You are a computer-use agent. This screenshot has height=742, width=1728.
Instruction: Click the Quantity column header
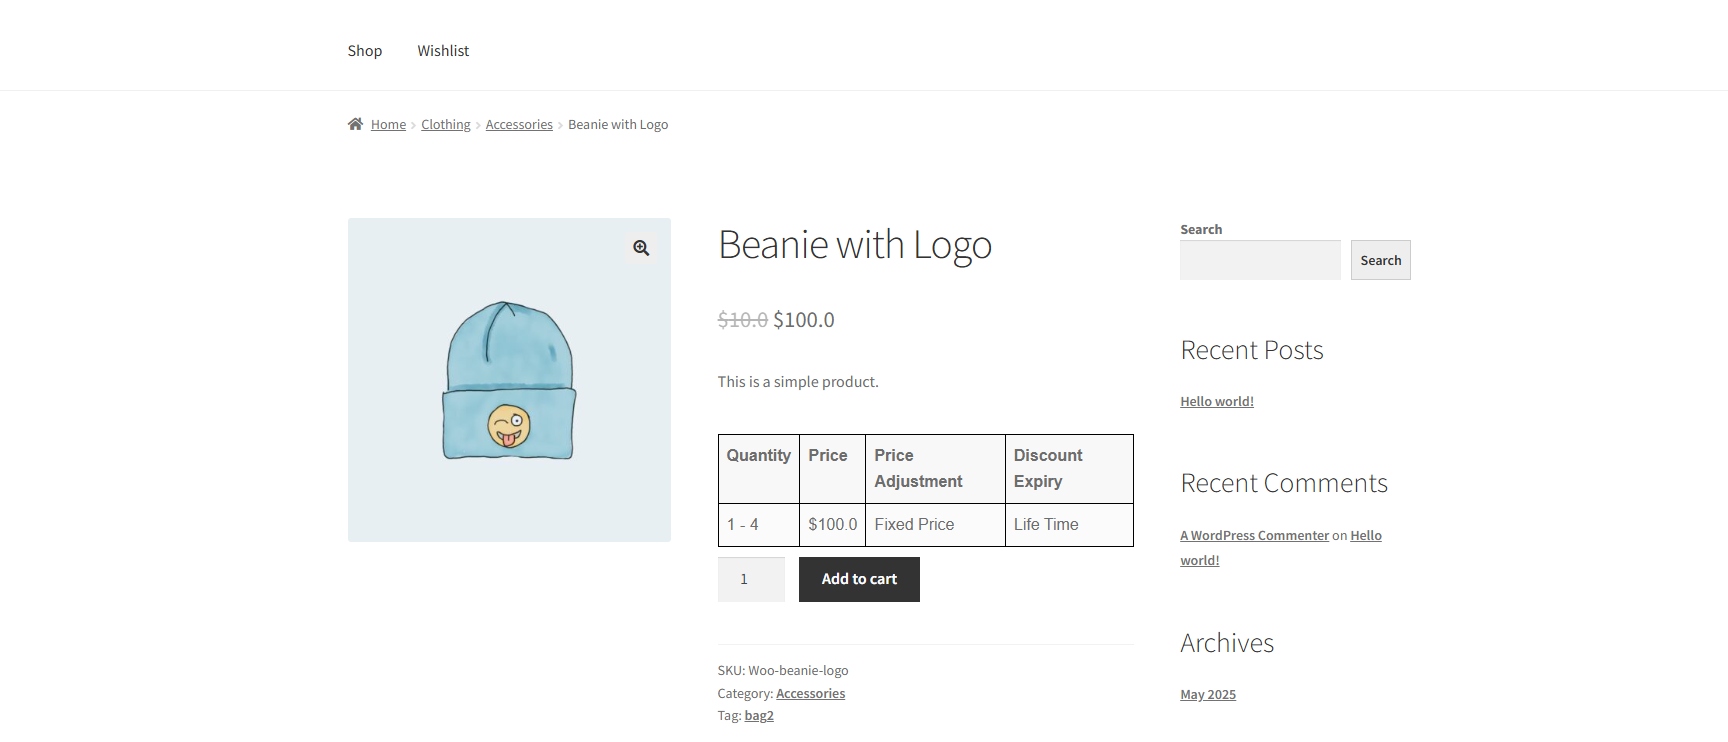(x=758, y=456)
